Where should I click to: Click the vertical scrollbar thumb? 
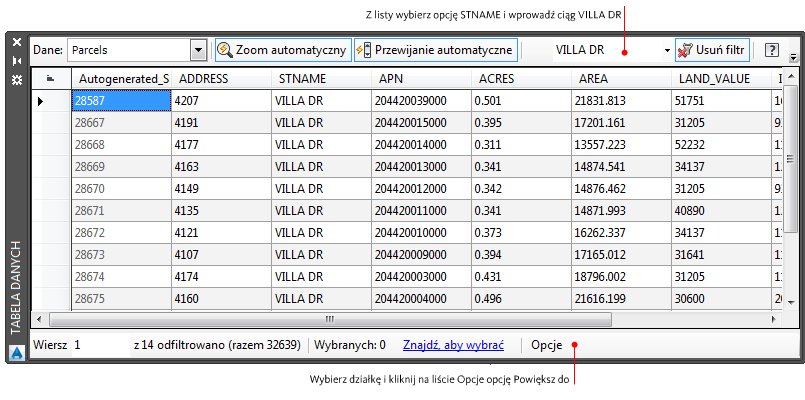coord(790,159)
